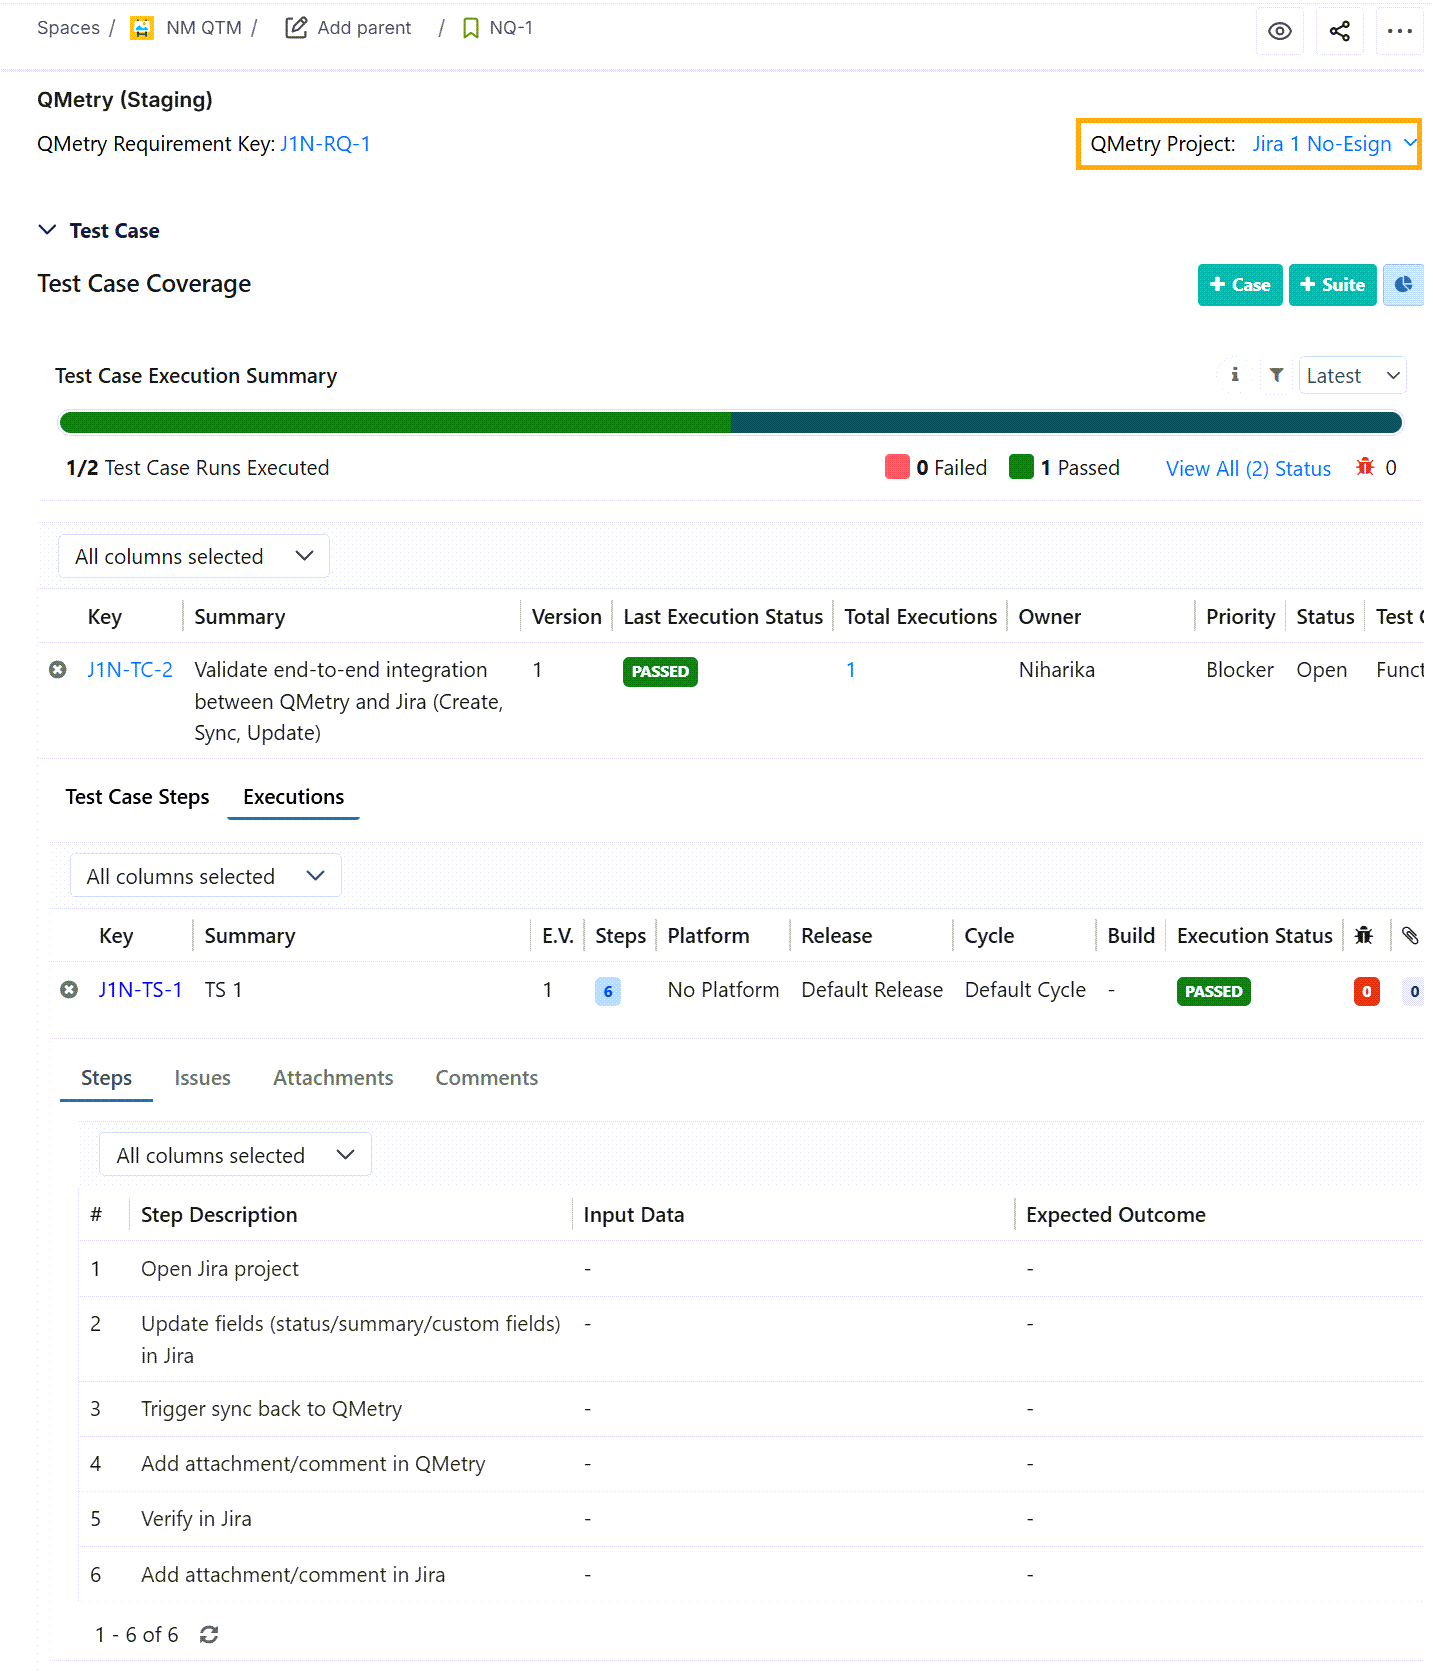Click the execution summary info icon

[x=1235, y=375]
